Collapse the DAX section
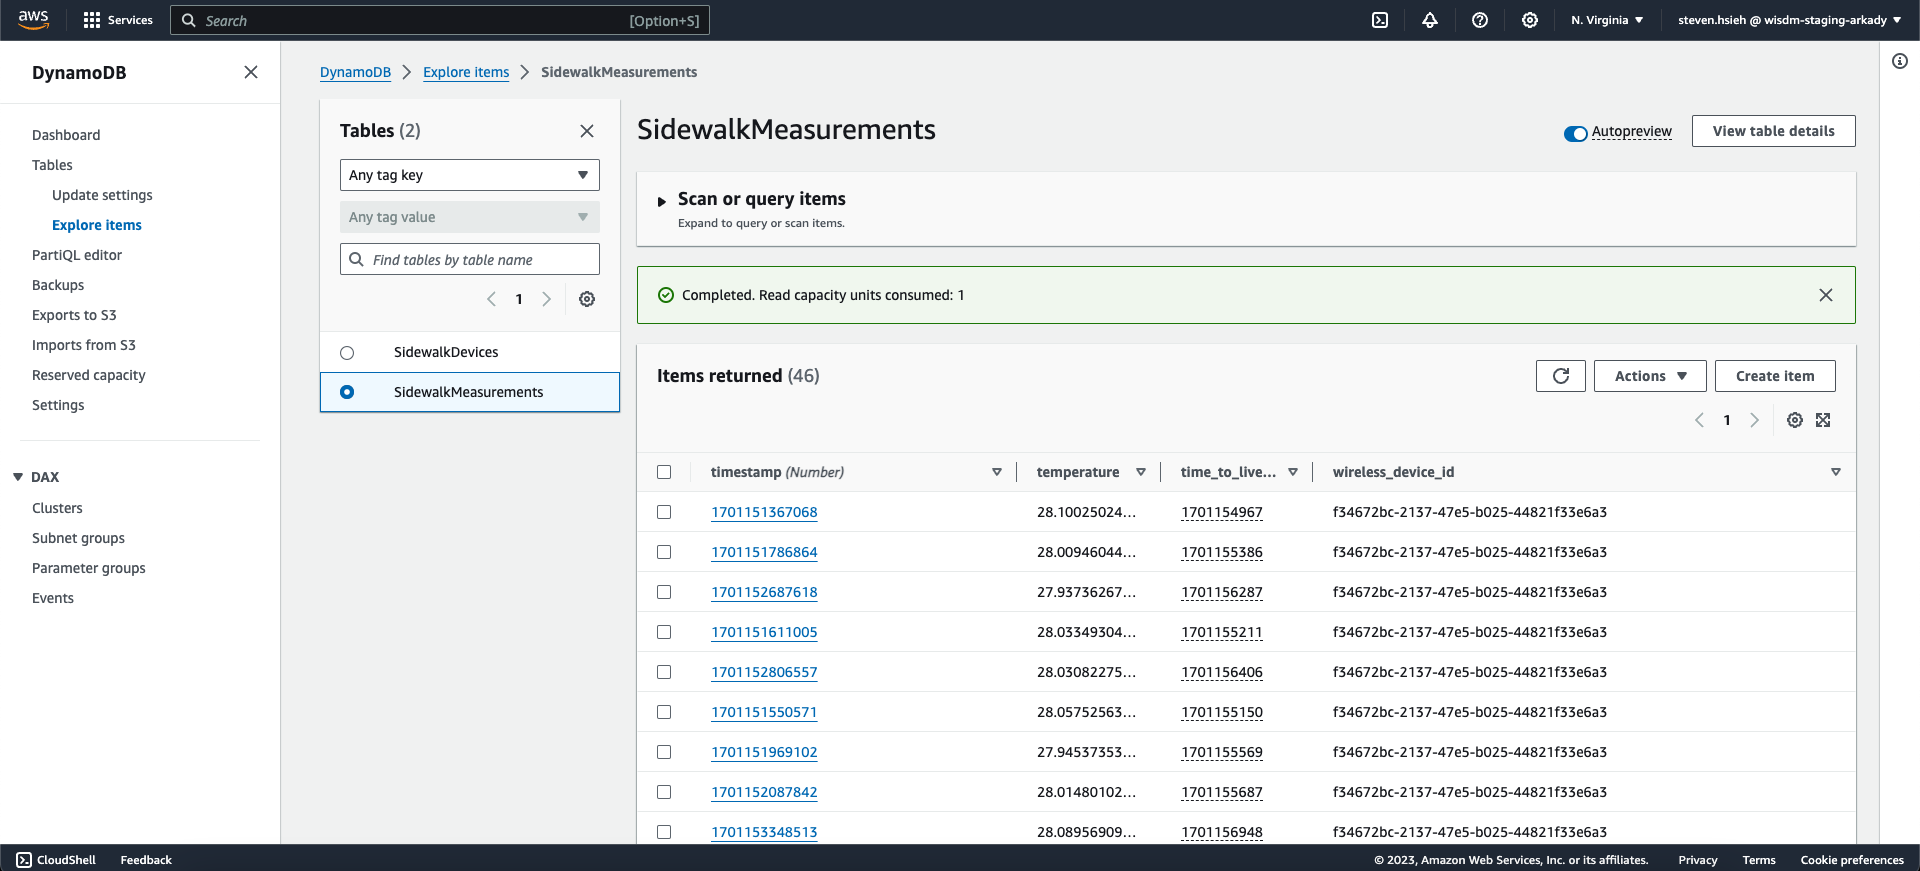The width and height of the screenshot is (1920, 871). pyautogui.click(x=18, y=477)
